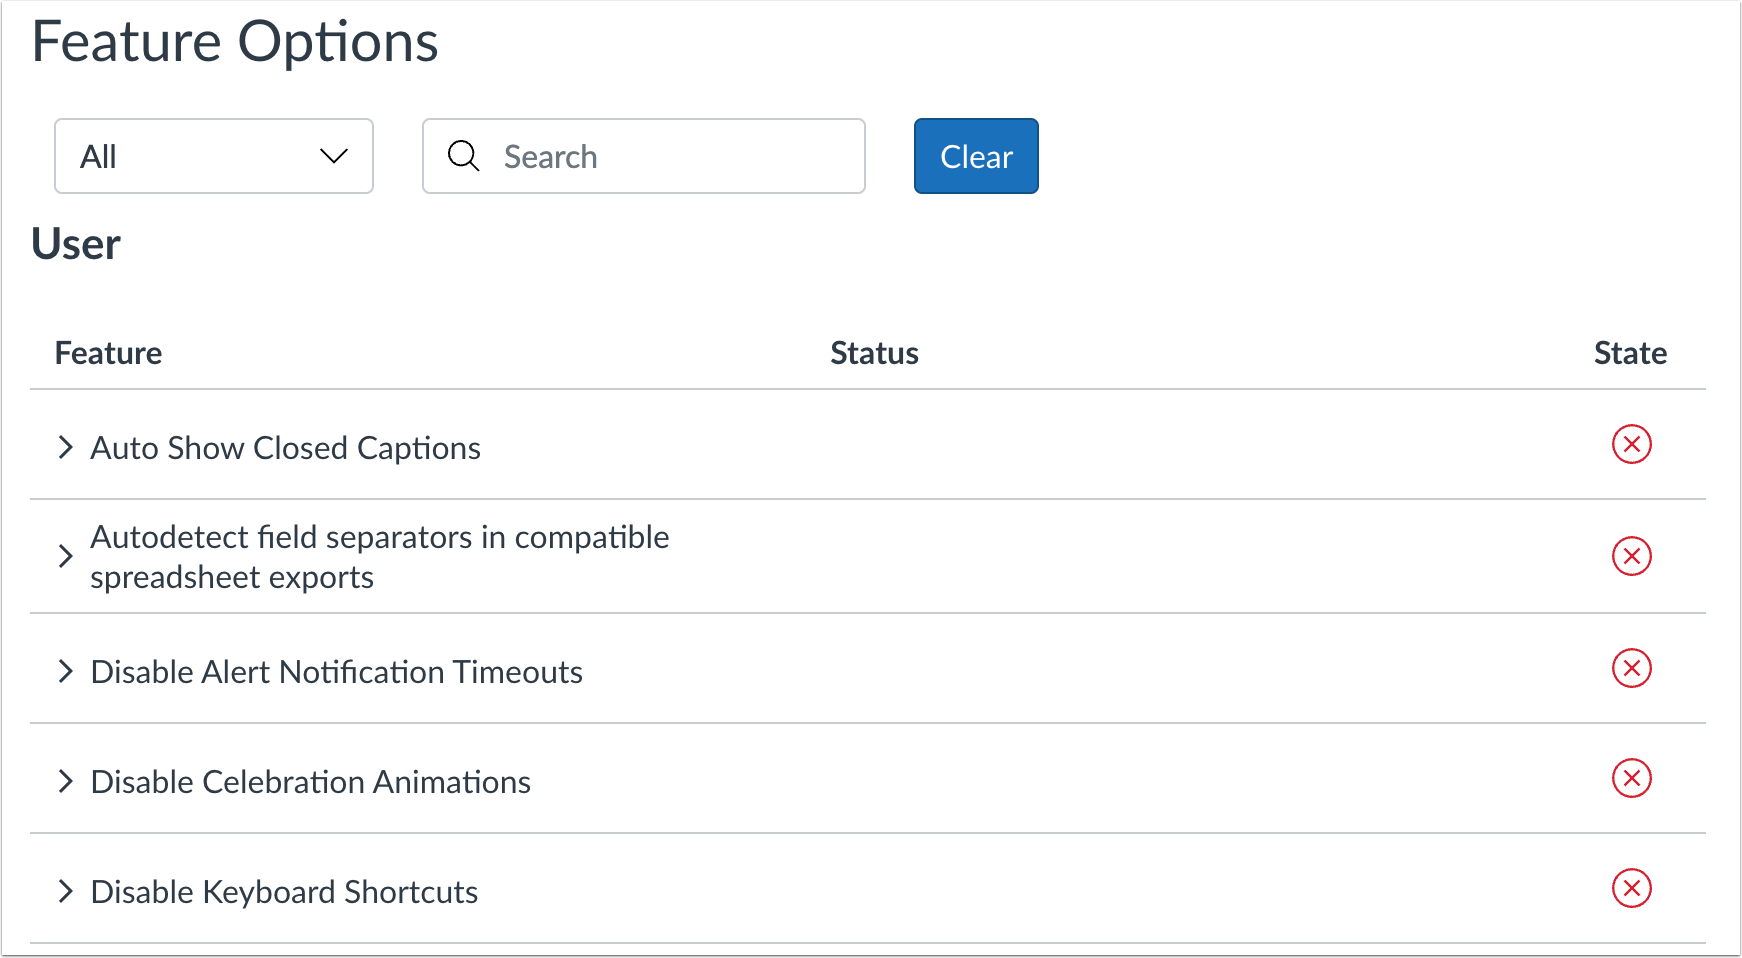
Task: Open the All filter dropdown
Action: [x=213, y=156]
